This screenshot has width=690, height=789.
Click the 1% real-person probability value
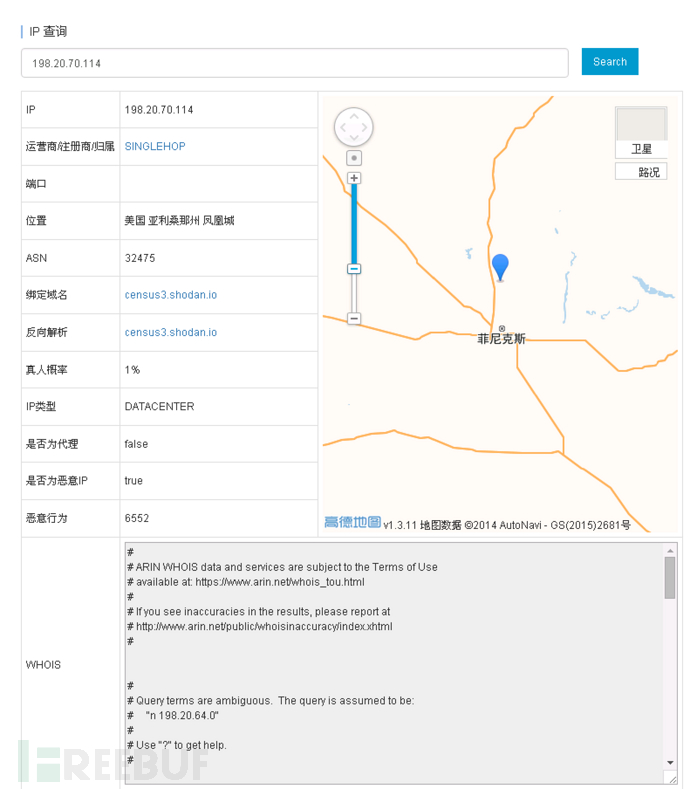tap(132, 370)
